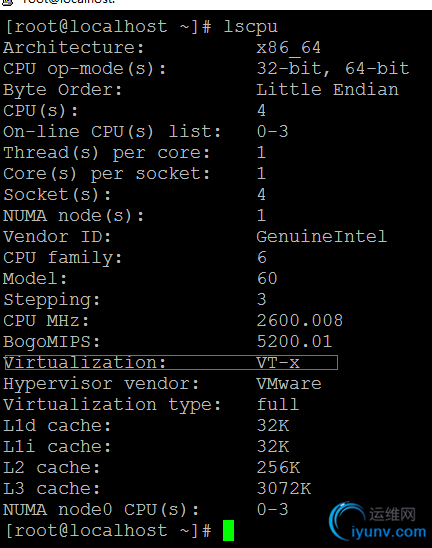Screen dimensions: 432x548
Task: Click the terminal window icon in title bar
Action: 7,2
